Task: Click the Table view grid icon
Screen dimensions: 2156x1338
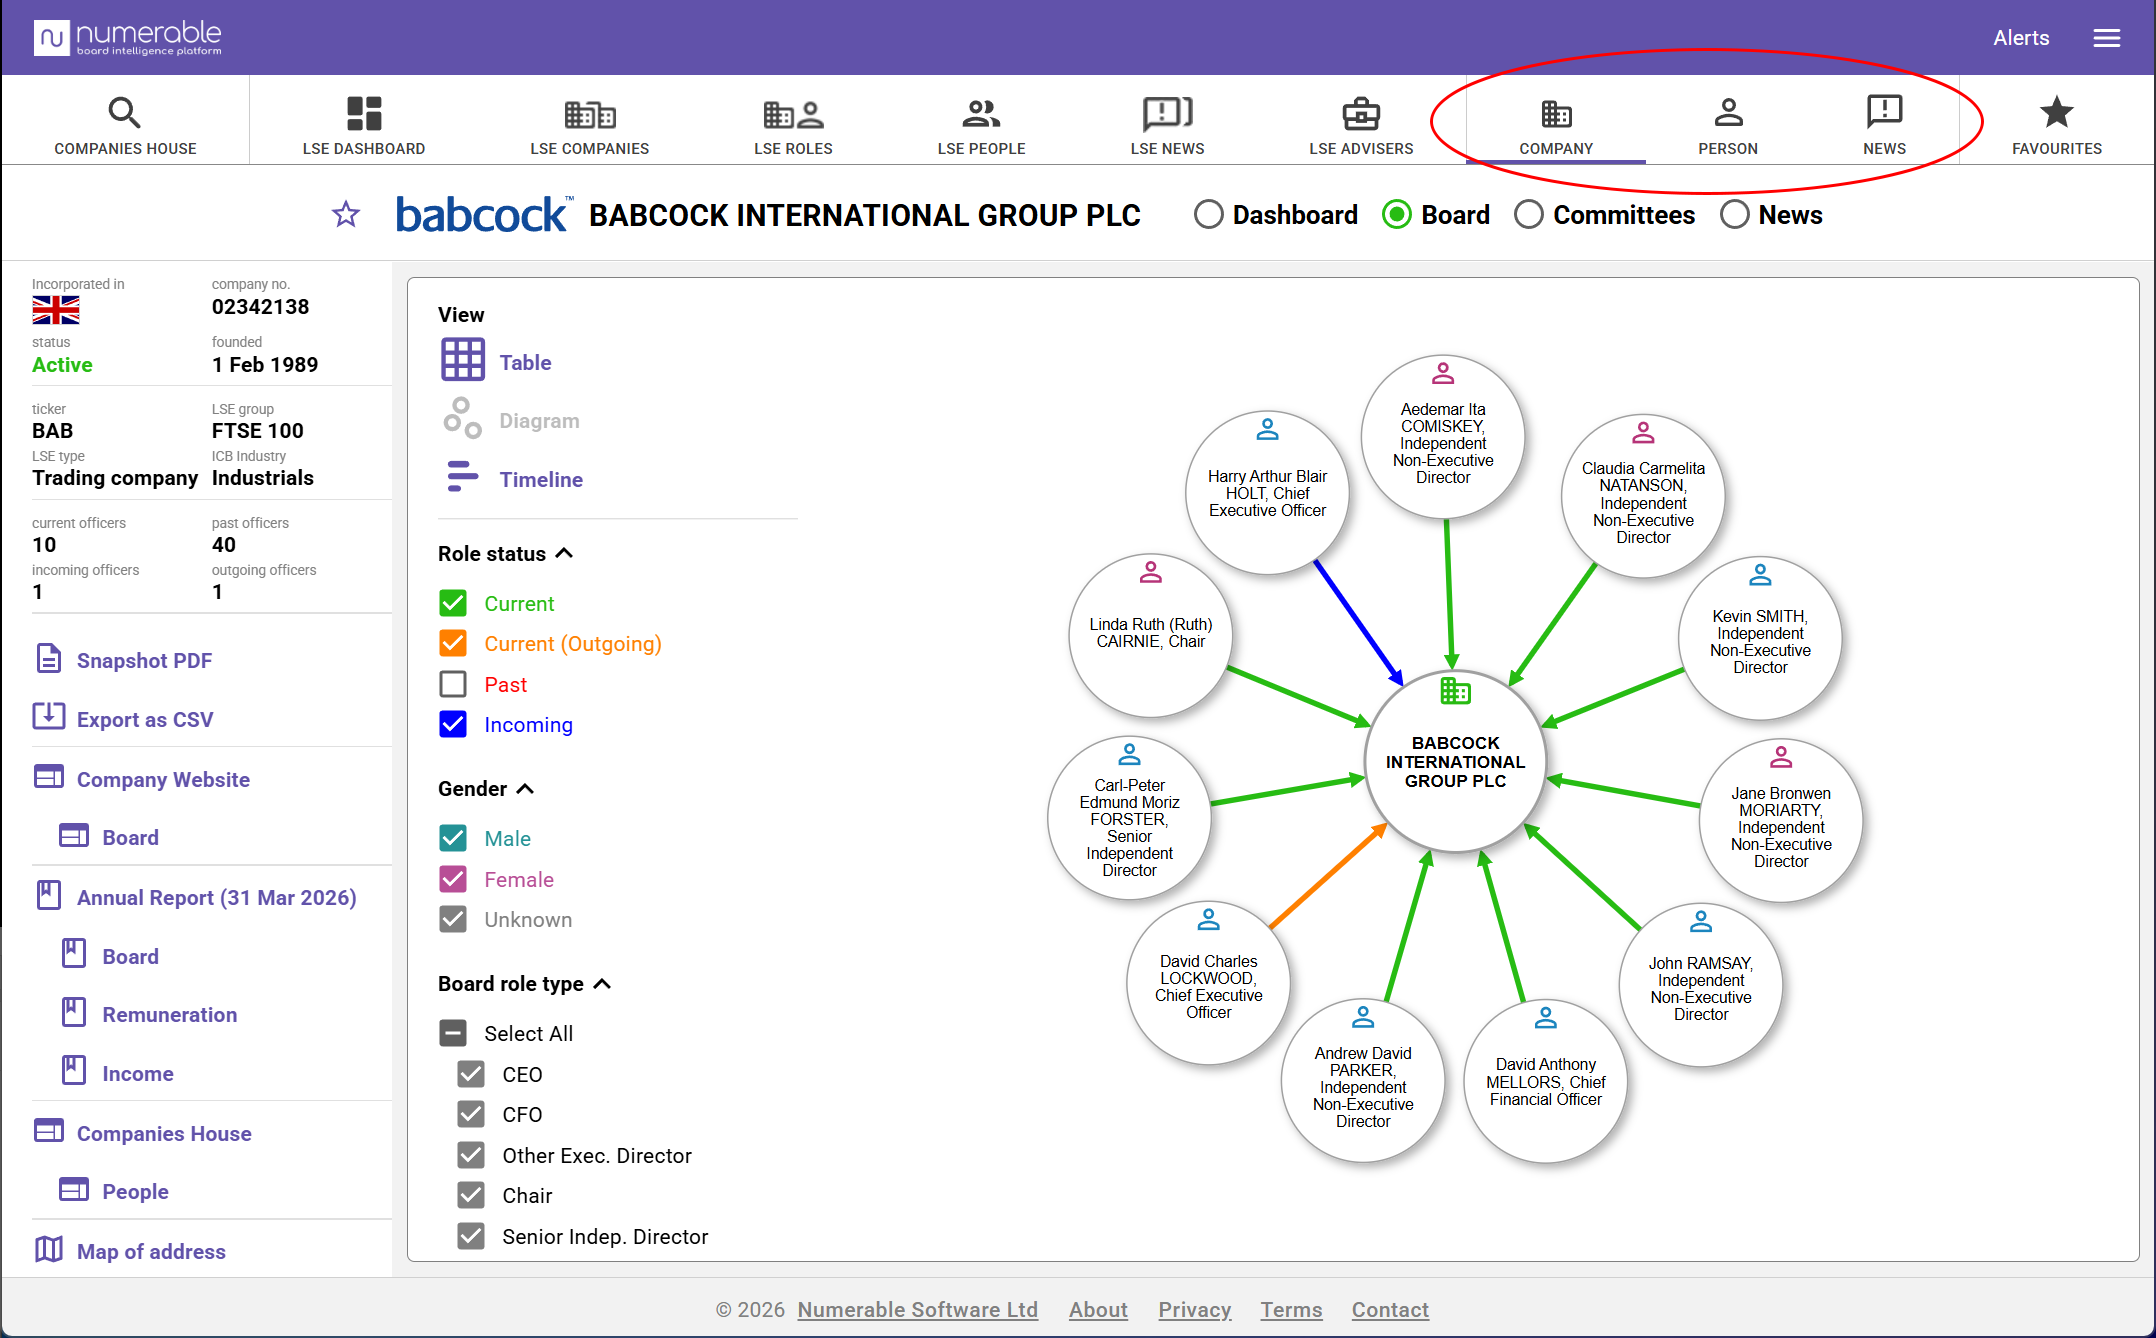Action: pyautogui.click(x=463, y=360)
